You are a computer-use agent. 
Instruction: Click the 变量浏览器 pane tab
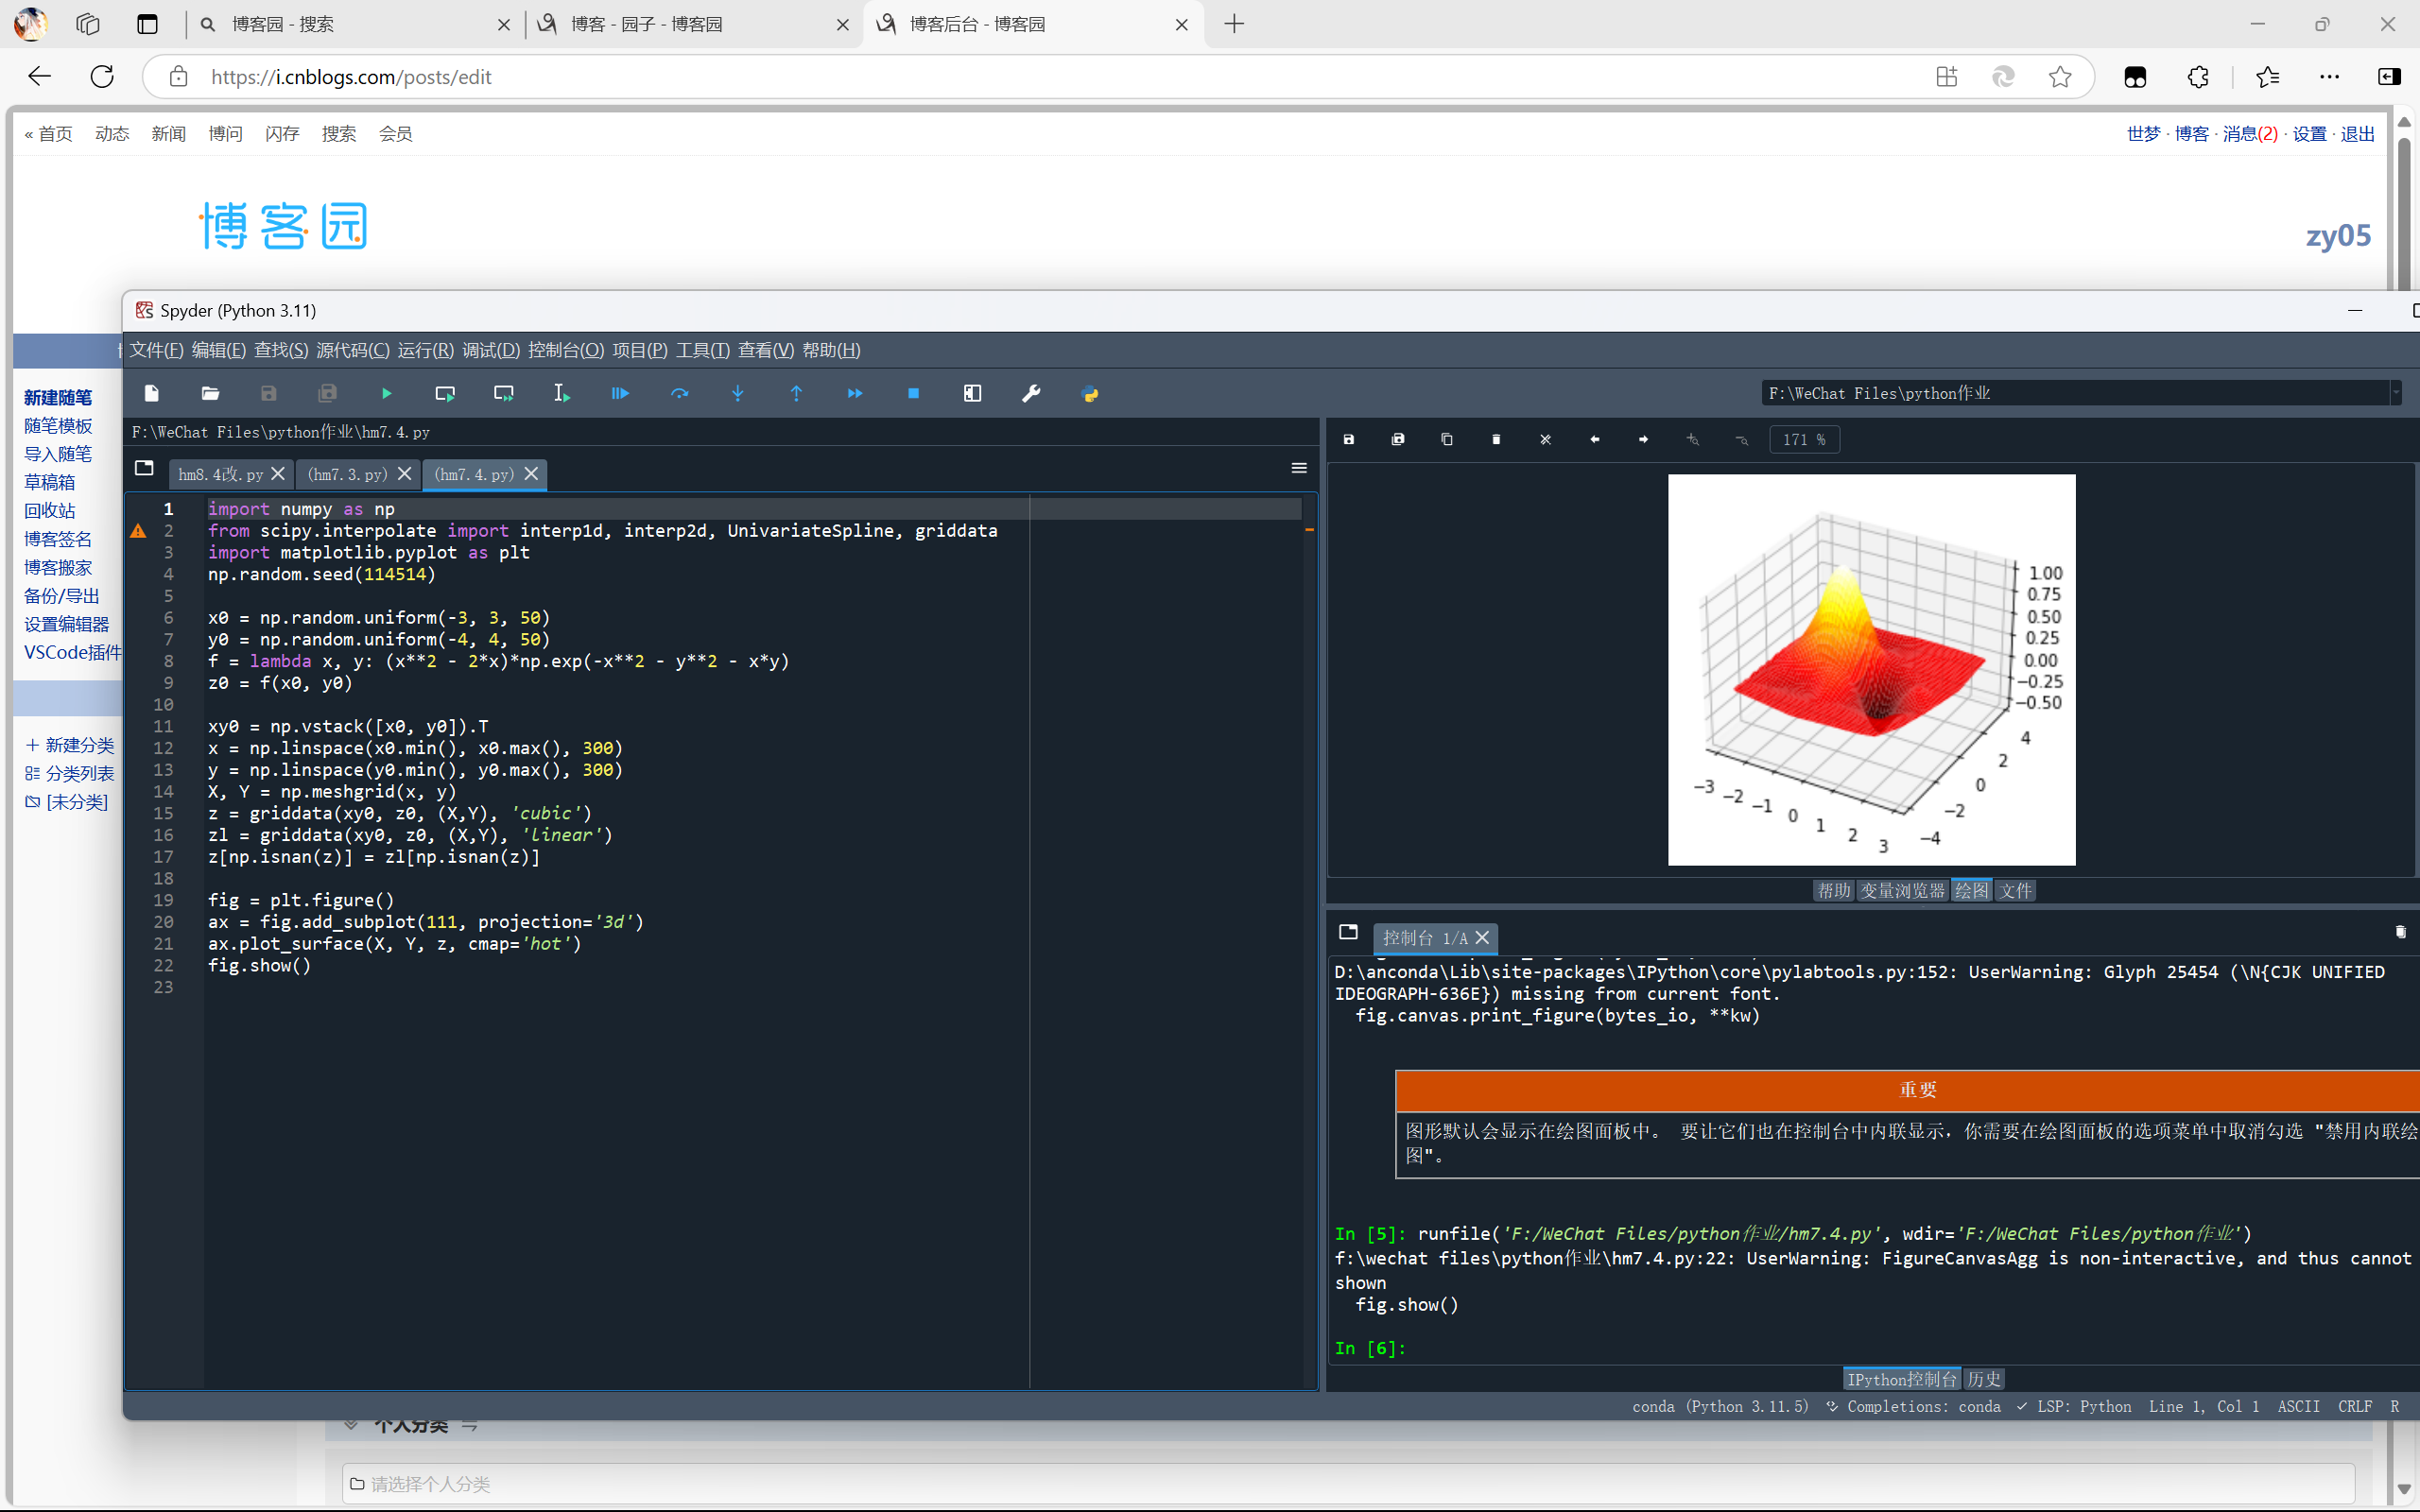click(1901, 890)
